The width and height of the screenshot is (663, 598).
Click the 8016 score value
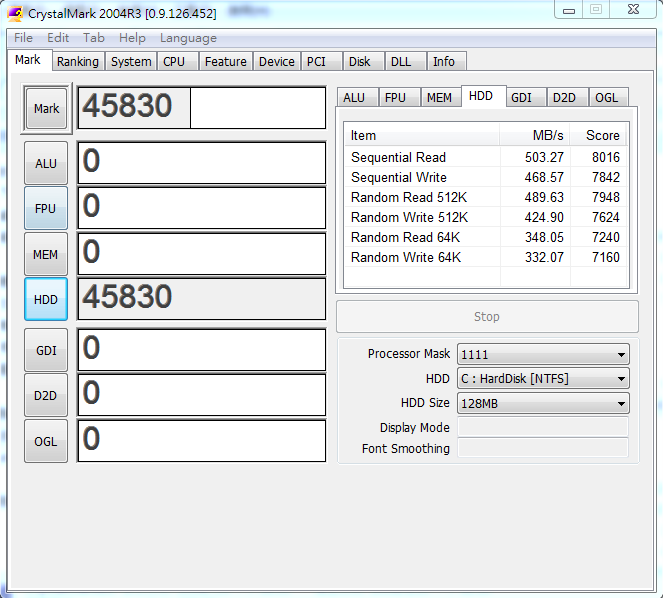(606, 157)
